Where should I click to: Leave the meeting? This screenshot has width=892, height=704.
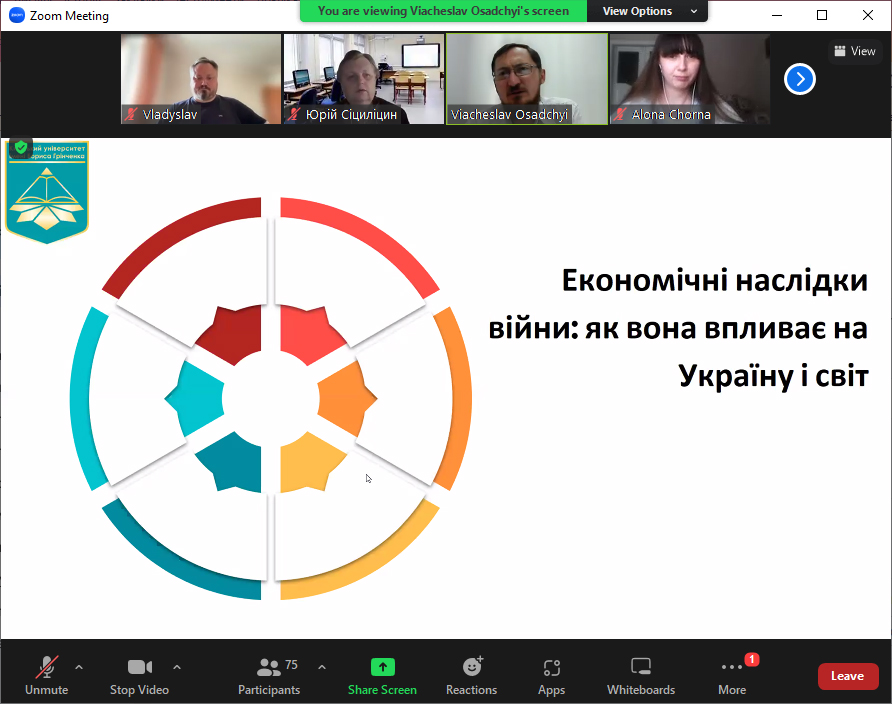pos(847,676)
